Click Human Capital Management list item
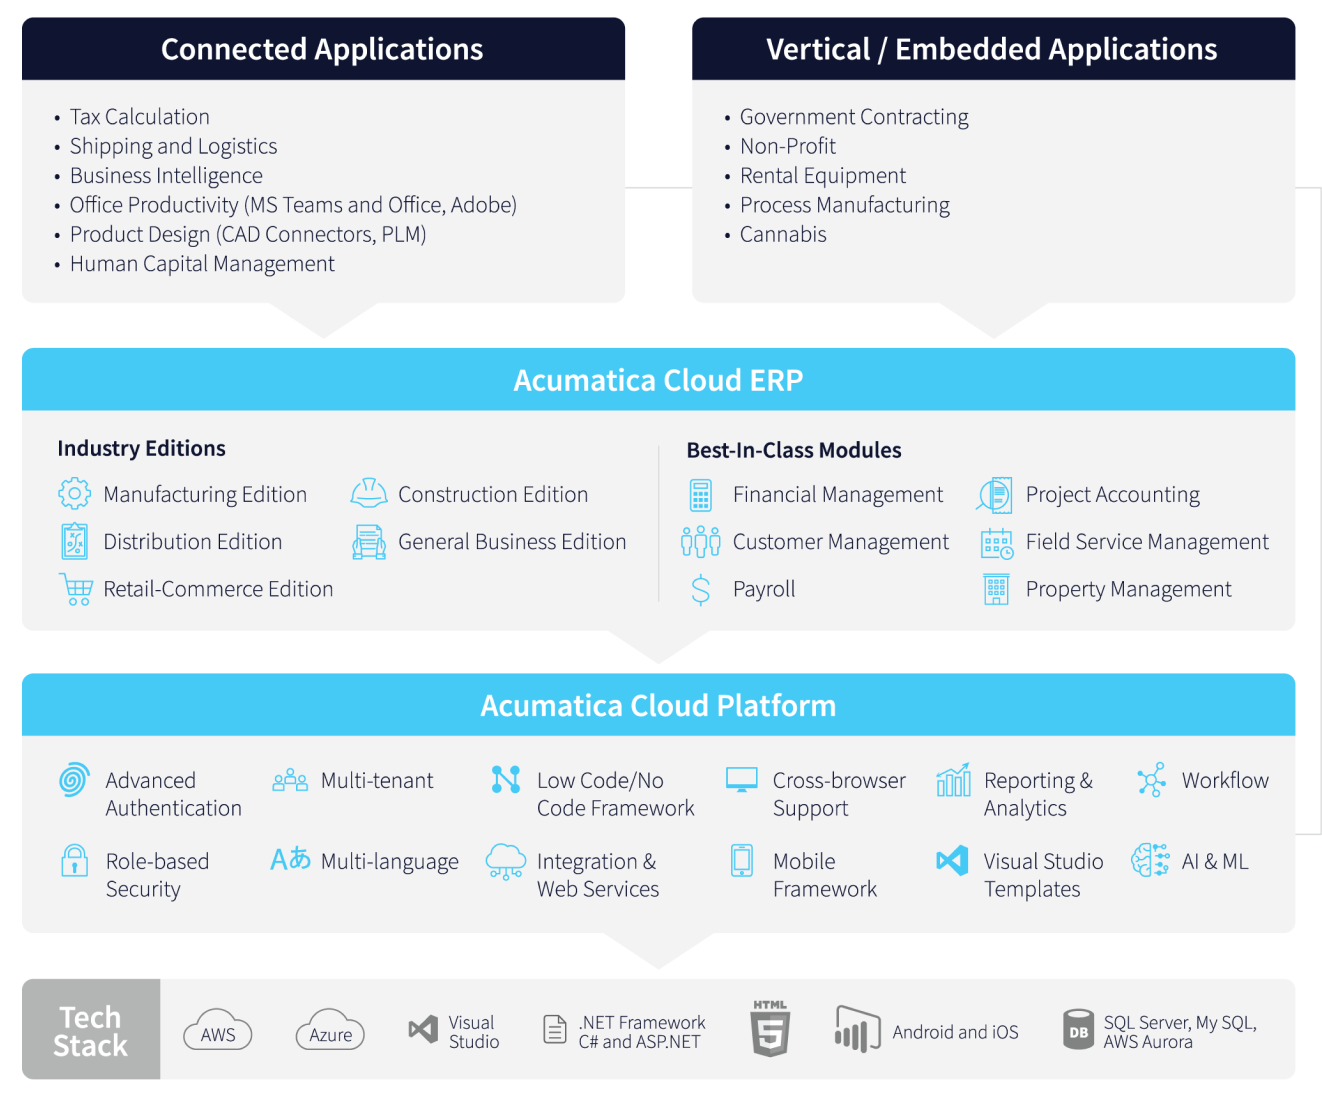 coord(202,264)
